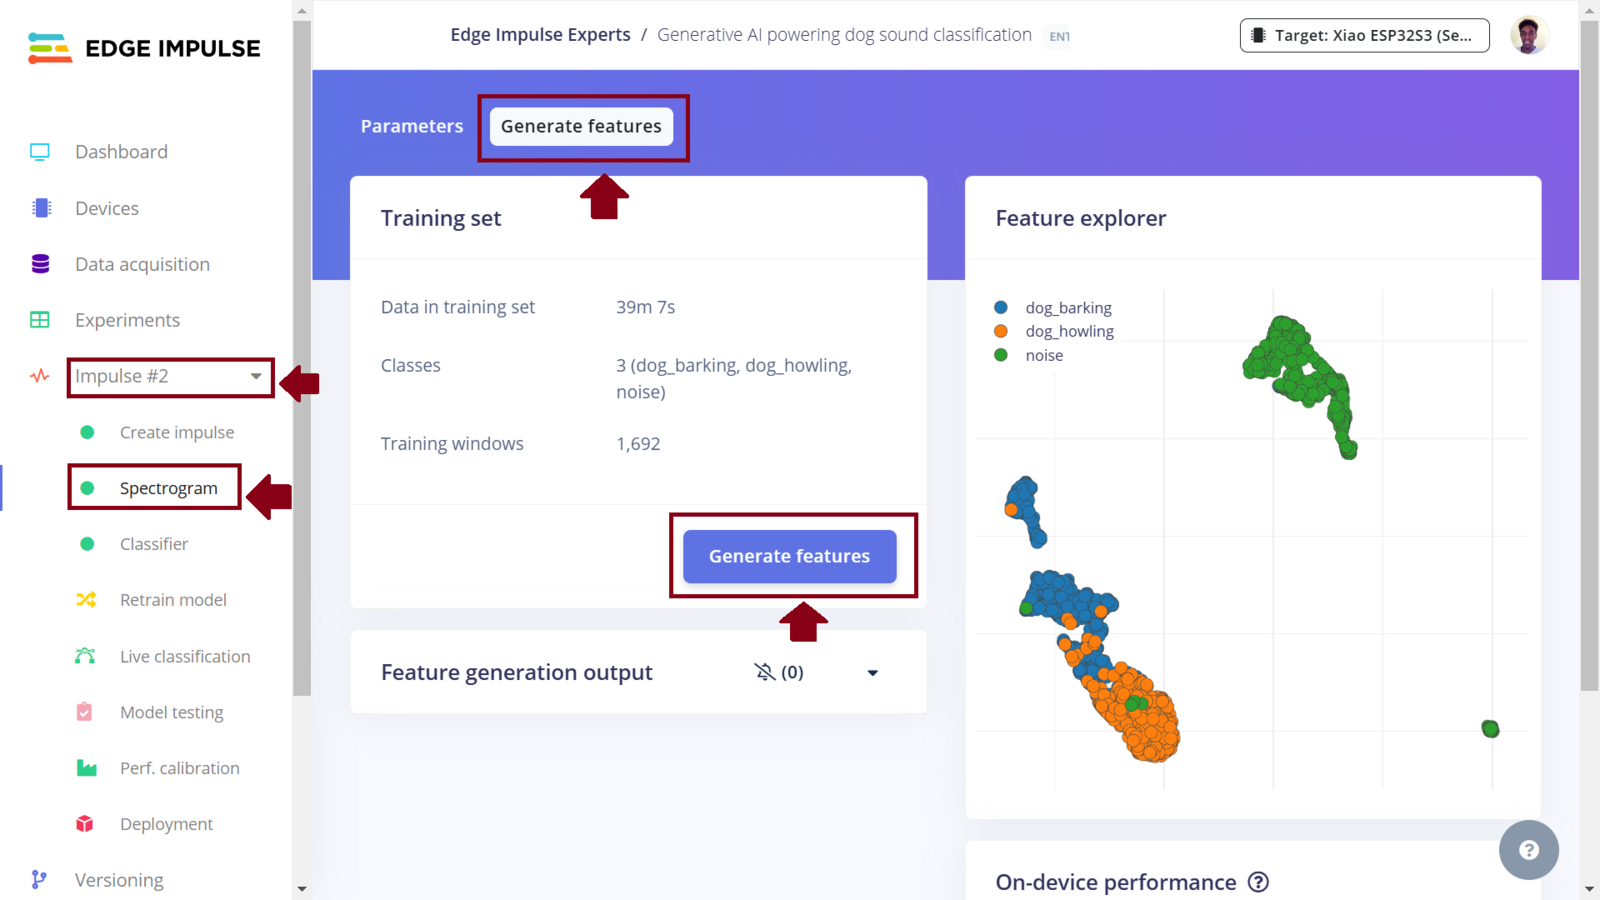Click the Edge Impulse logo
Viewport: 1600px width, 900px height.
tap(144, 48)
